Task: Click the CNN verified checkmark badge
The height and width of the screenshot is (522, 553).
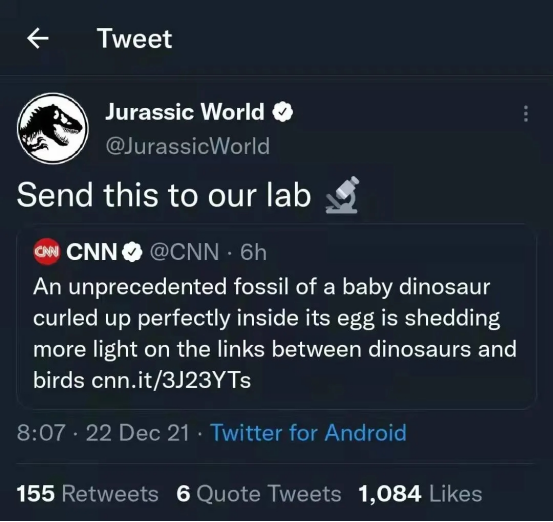Action: click(x=132, y=252)
